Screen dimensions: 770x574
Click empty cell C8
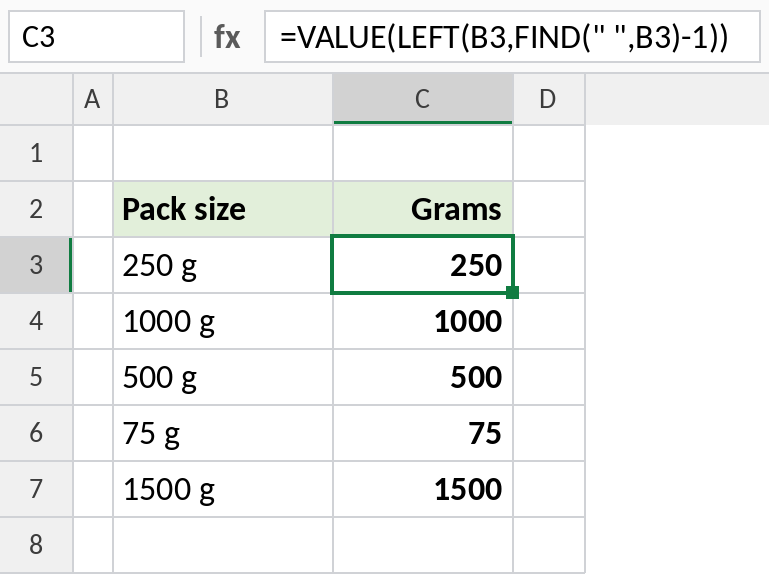tap(423, 545)
